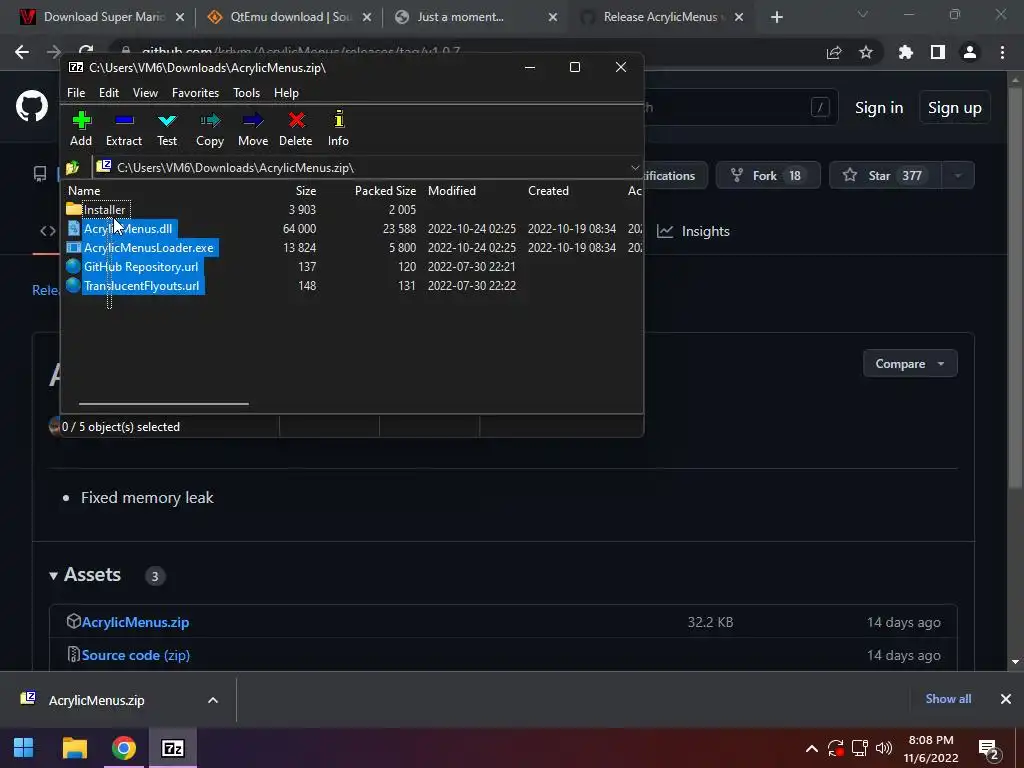1024x768 pixels.
Task: Open the Chrome profile icon
Action: [x=970, y=52]
